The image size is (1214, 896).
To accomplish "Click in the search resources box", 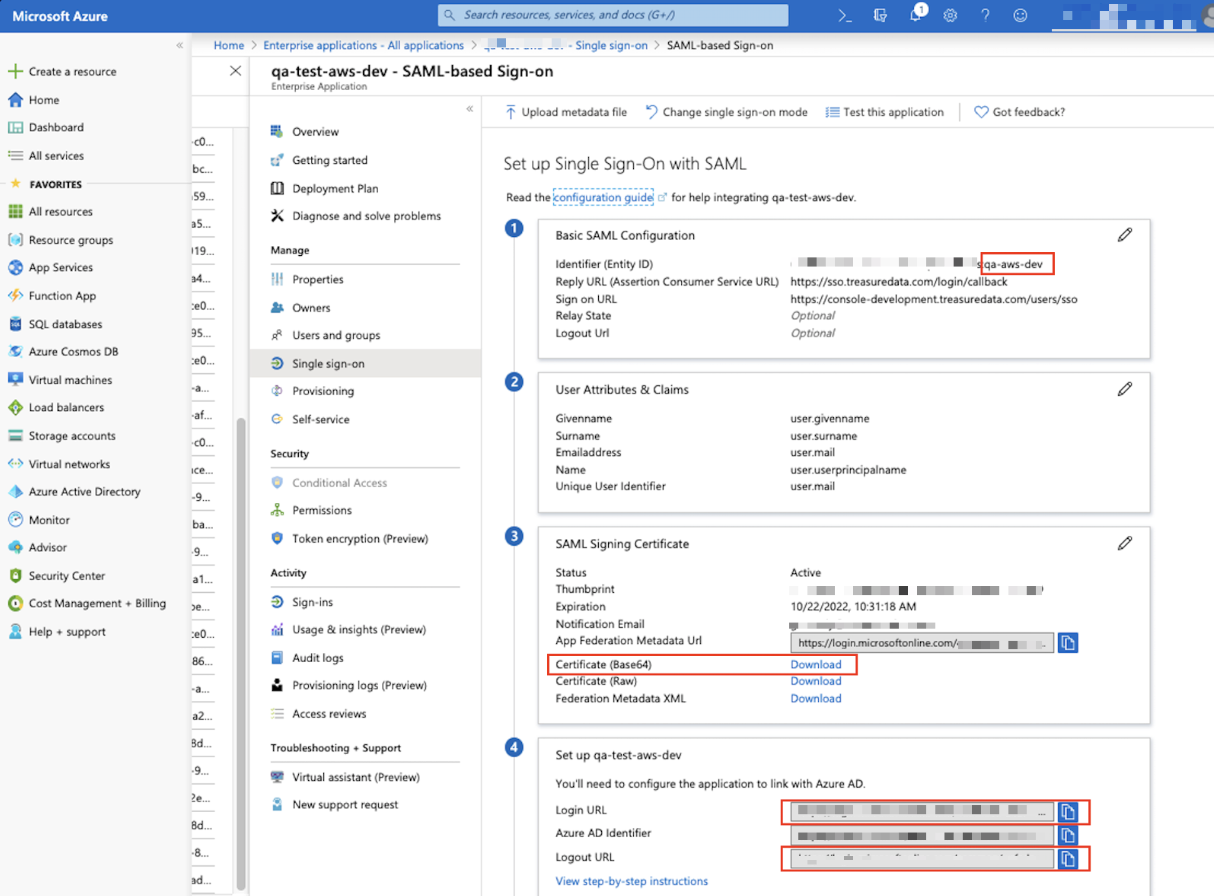I will (x=613, y=16).
